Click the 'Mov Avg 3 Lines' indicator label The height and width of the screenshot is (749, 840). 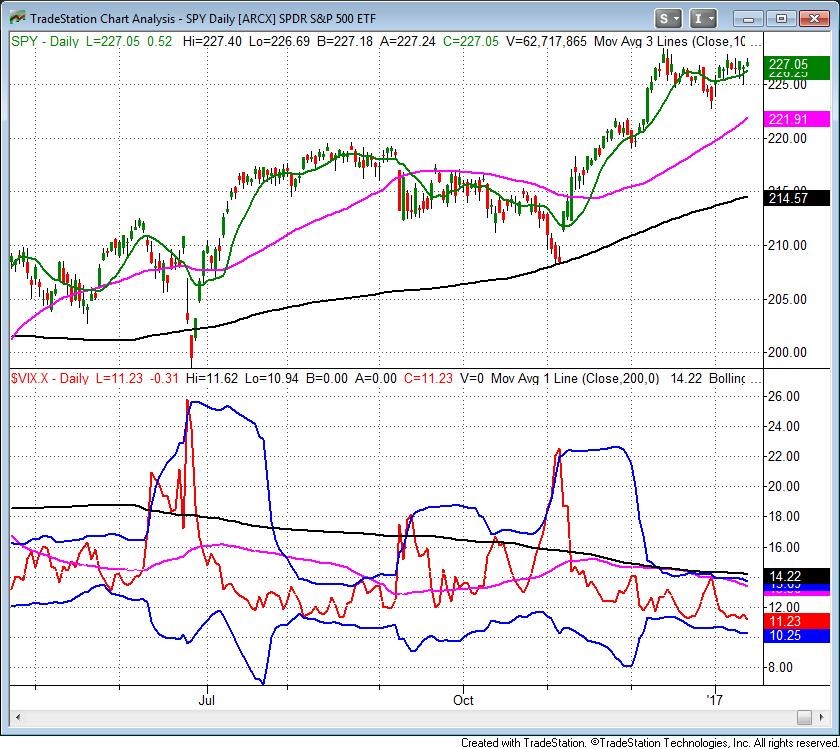tap(641, 41)
